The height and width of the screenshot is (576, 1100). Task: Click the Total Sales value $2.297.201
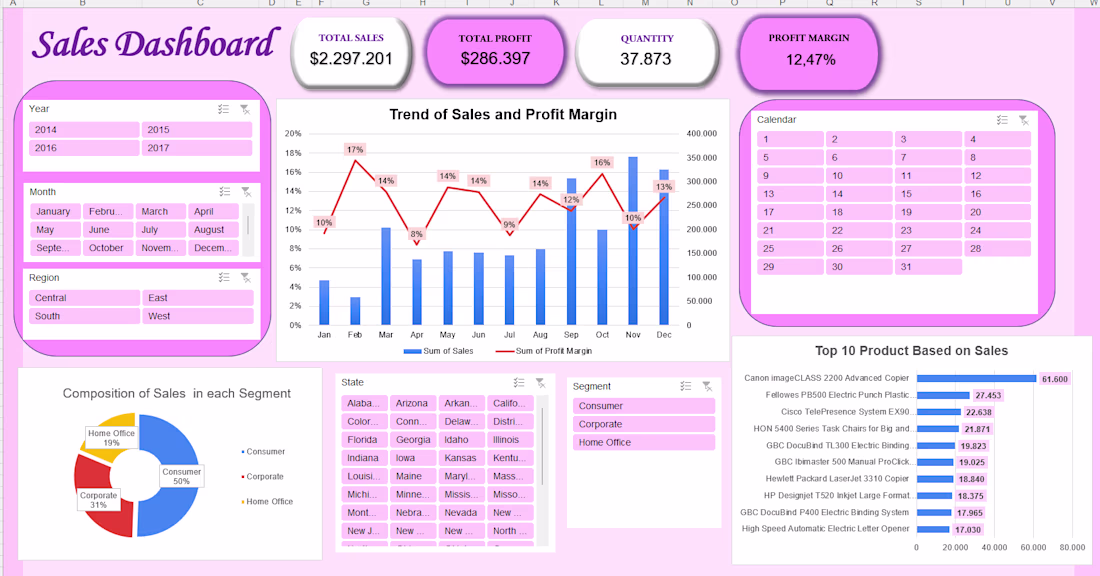(x=351, y=59)
